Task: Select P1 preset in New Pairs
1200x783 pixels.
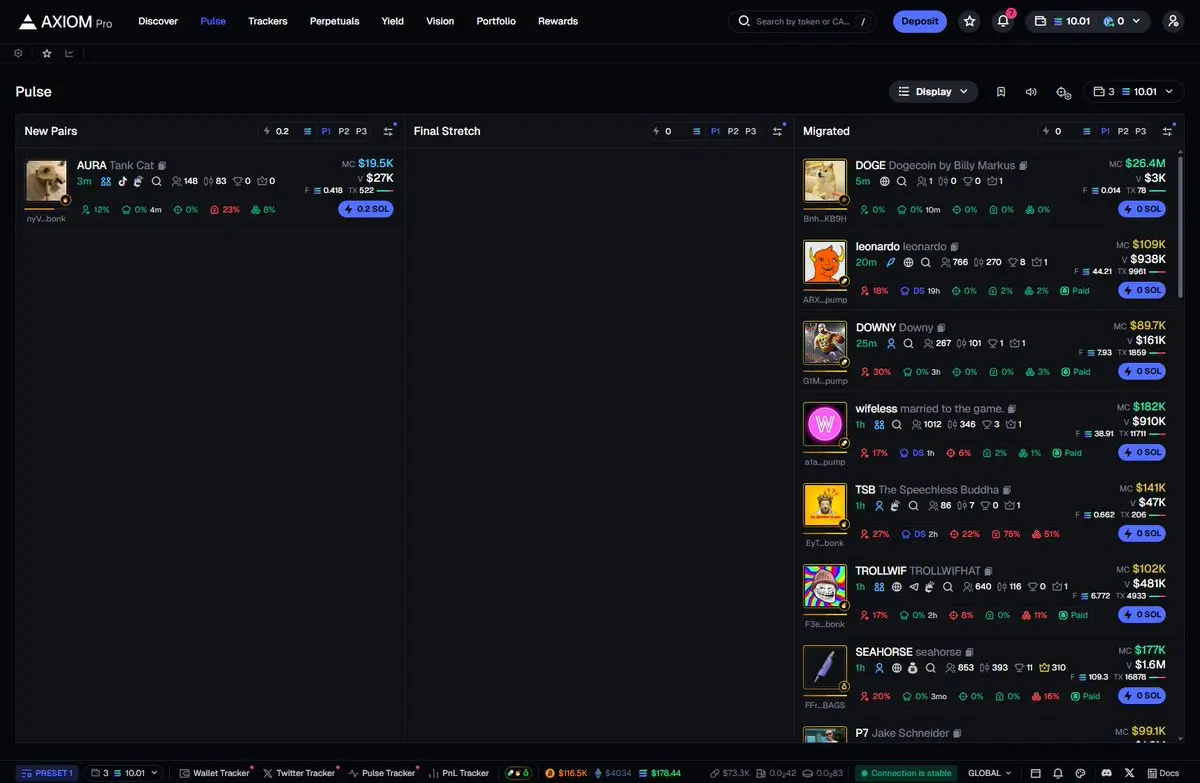Action: click(x=326, y=131)
